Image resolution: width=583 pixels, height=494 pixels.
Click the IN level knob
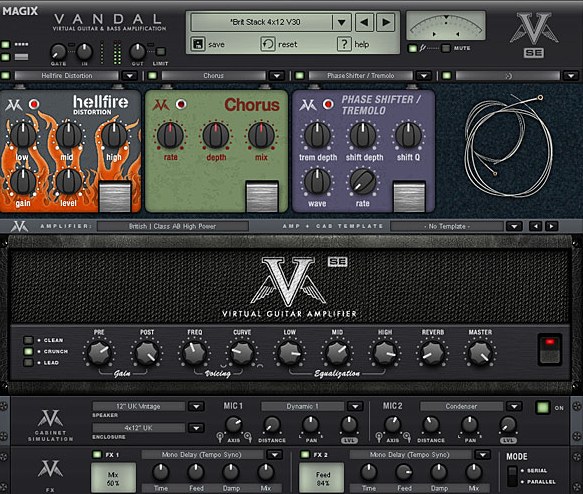click(x=84, y=51)
